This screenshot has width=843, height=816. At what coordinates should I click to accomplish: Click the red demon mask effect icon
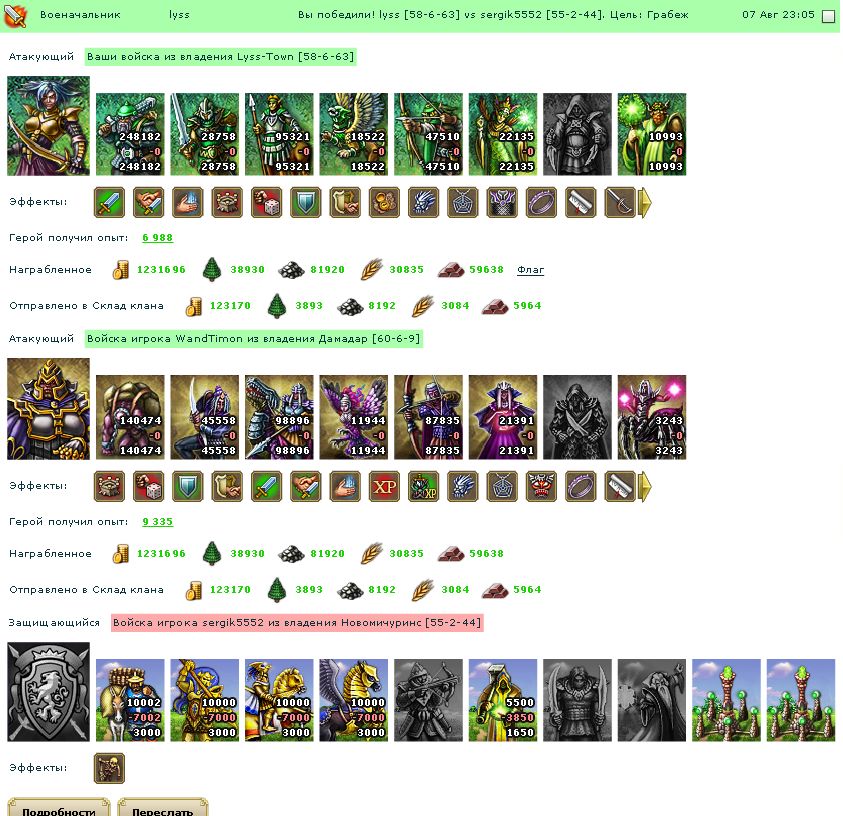541,486
